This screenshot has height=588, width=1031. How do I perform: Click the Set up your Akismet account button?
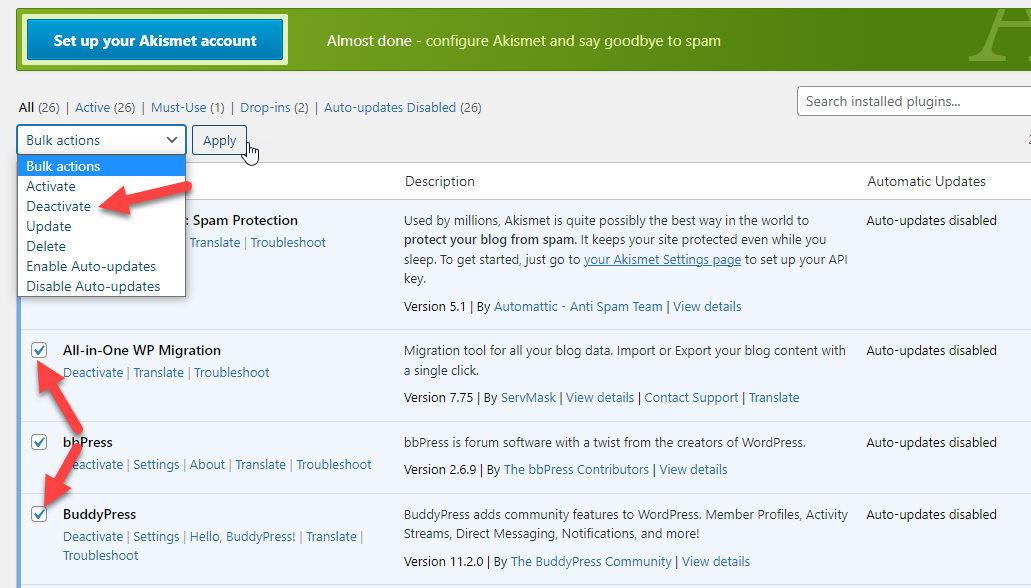pyautogui.click(x=155, y=41)
